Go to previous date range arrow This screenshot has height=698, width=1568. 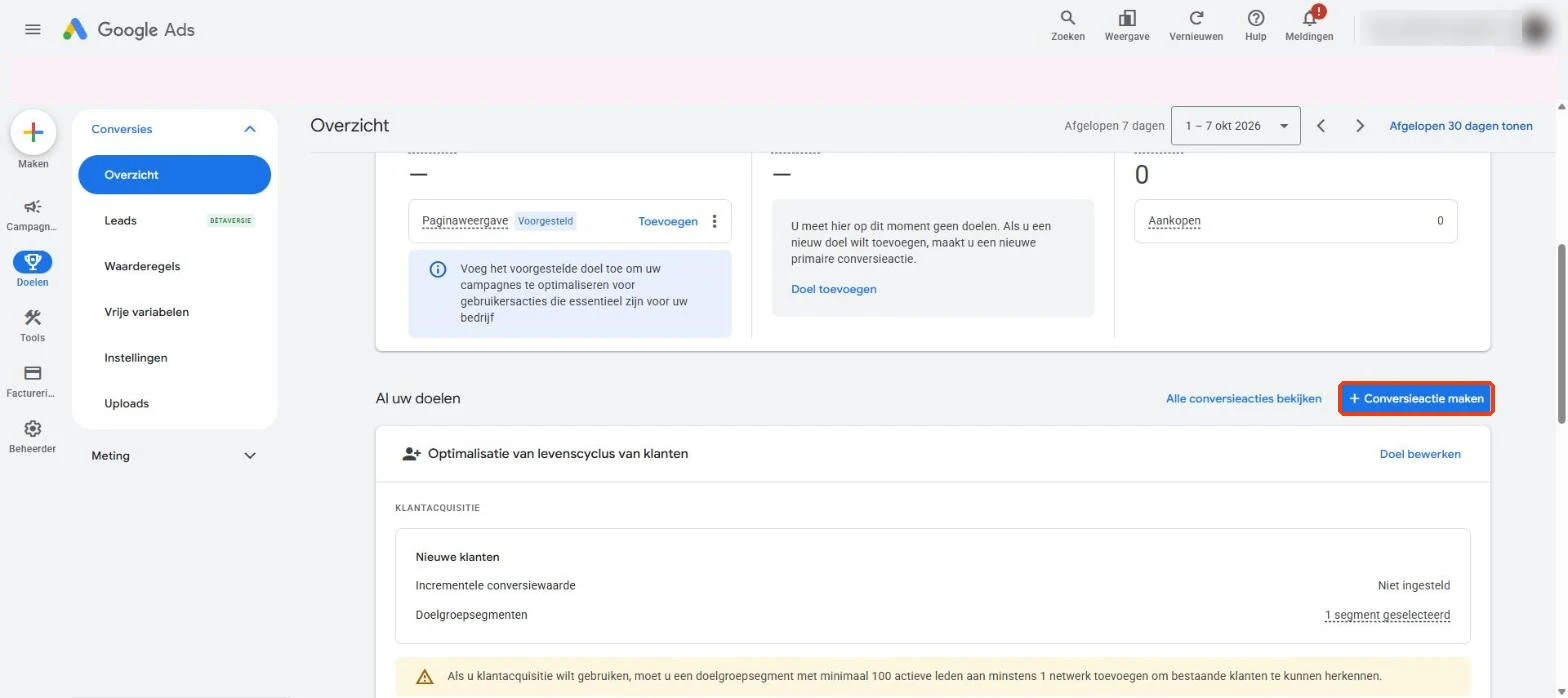pyautogui.click(x=1321, y=126)
